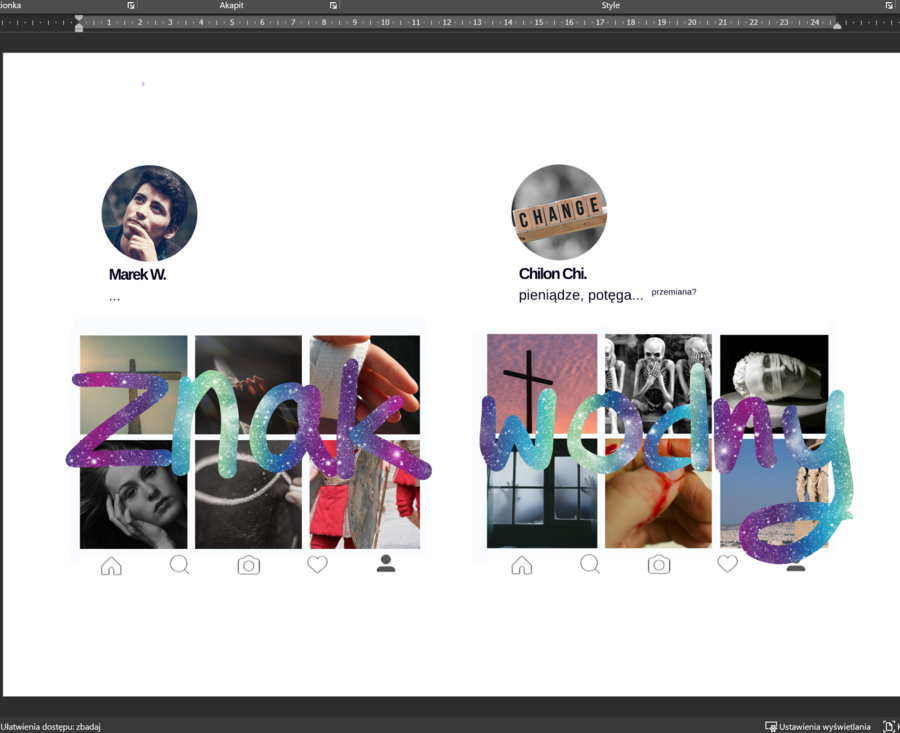The height and width of the screenshot is (733, 900).
Task: Select camera icon below Marek W. grid
Action: (248, 565)
